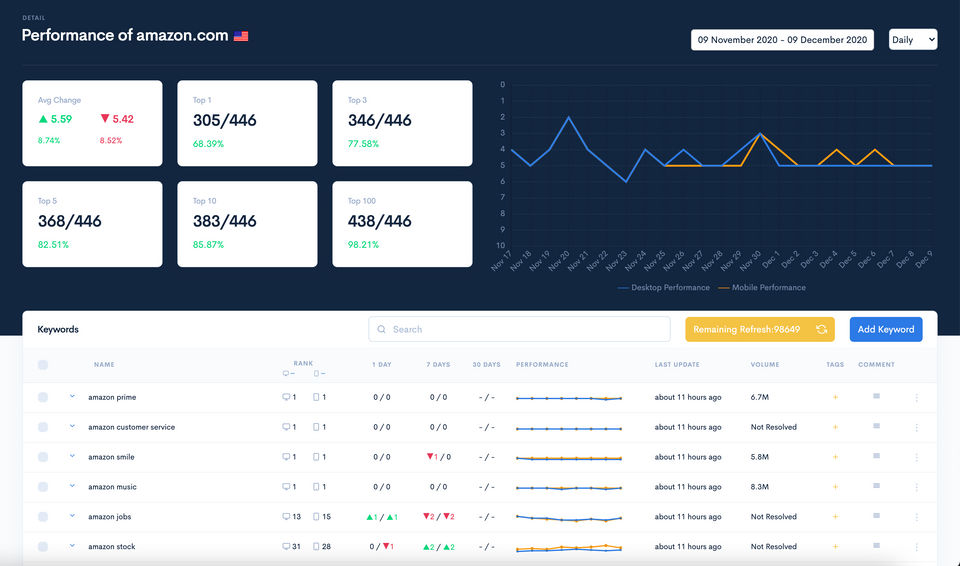The image size is (960, 566).
Task: Sort by NAME column header
Action: click(104, 365)
